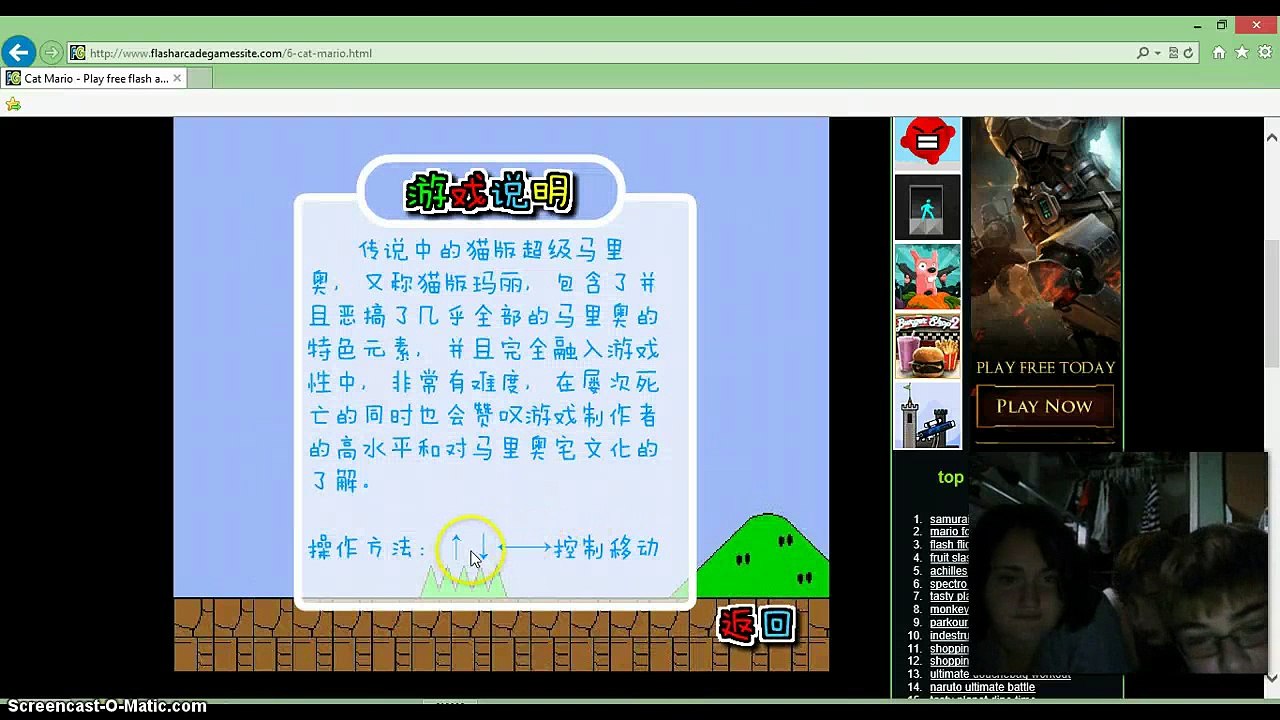Select the Cat Mario browser tab

94,78
